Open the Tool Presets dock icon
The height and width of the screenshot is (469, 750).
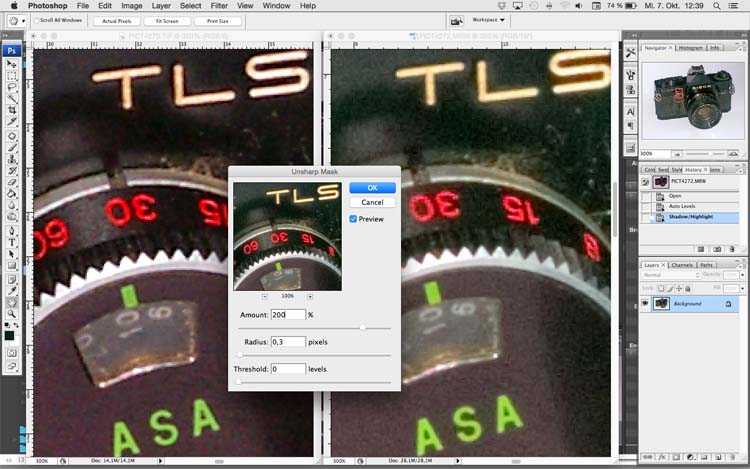click(630, 52)
